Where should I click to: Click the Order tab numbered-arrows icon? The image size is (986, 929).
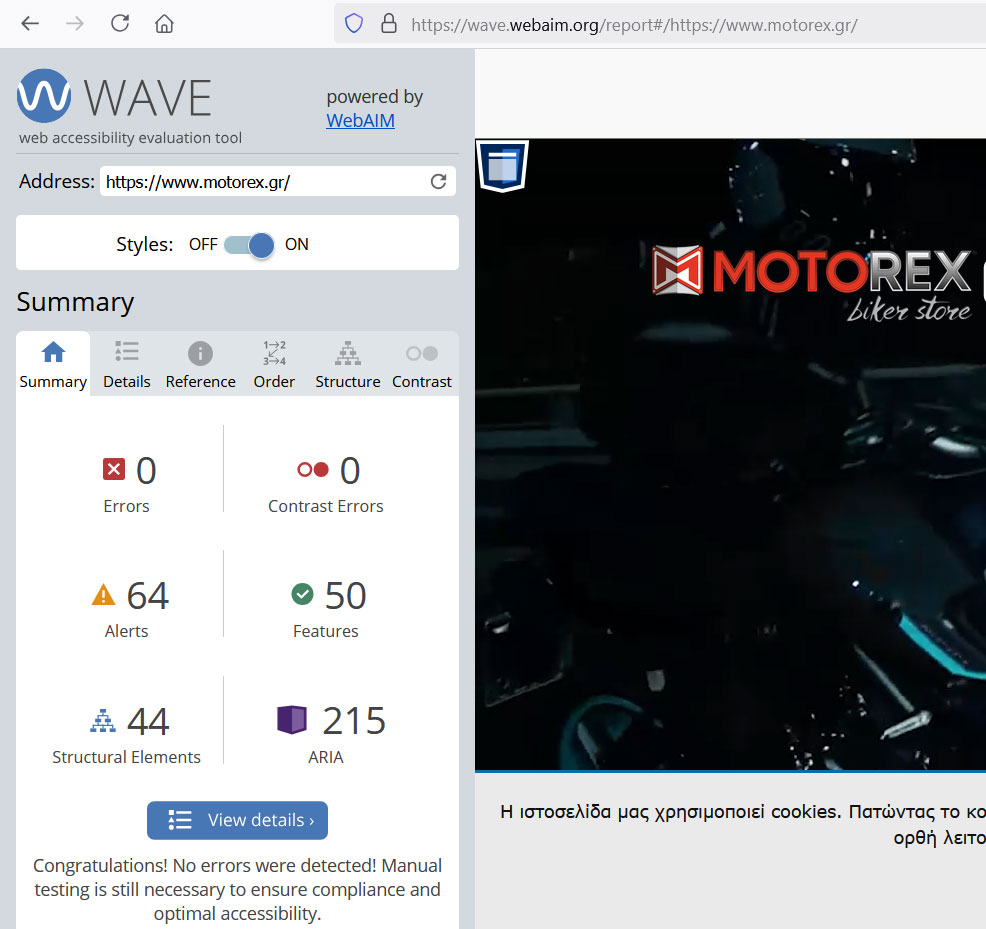pyautogui.click(x=274, y=353)
